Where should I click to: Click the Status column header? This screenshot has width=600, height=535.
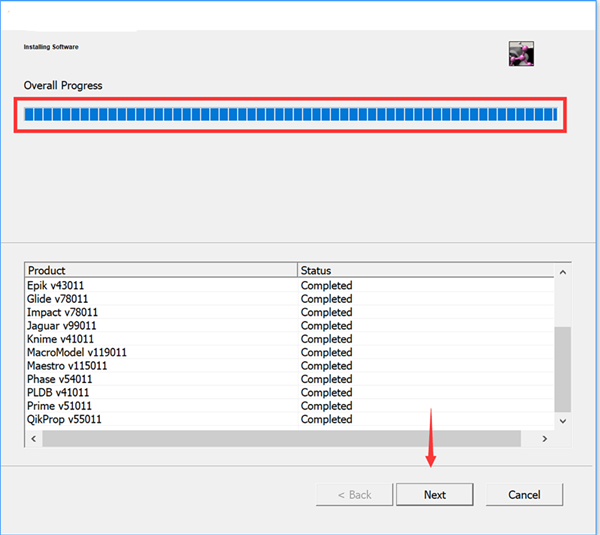(x=426, y=271)
